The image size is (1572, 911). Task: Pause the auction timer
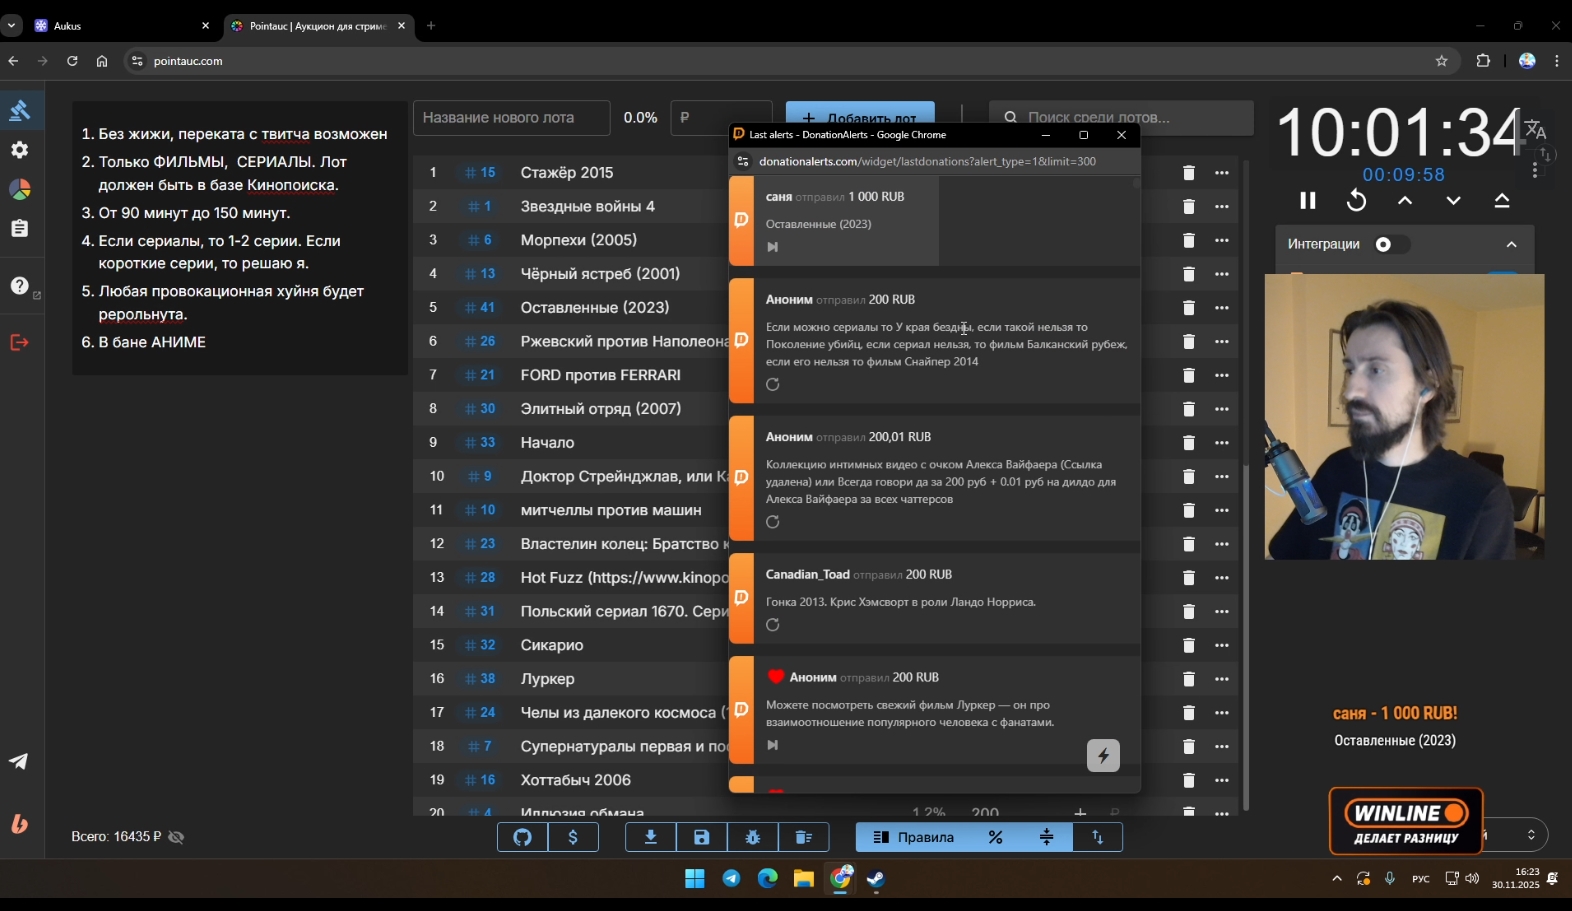pyautogui.click(x=1308, y=201)
